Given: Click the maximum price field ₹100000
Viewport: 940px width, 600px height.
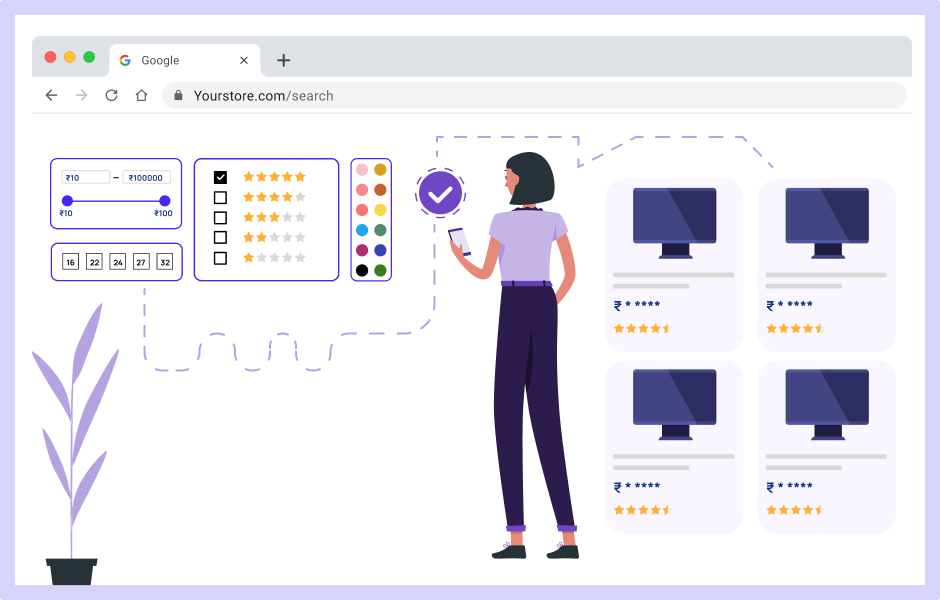Looking at the screenshot, I should [x=147, y=177].
